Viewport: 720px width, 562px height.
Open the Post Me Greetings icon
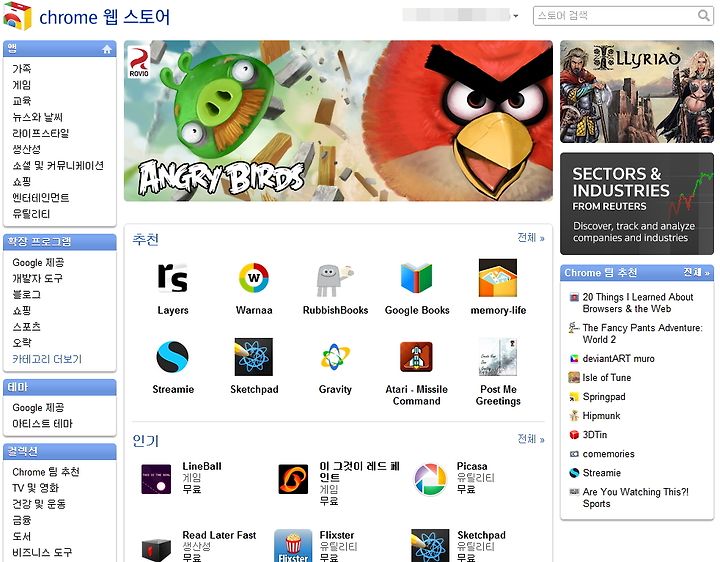pos(498,357)
